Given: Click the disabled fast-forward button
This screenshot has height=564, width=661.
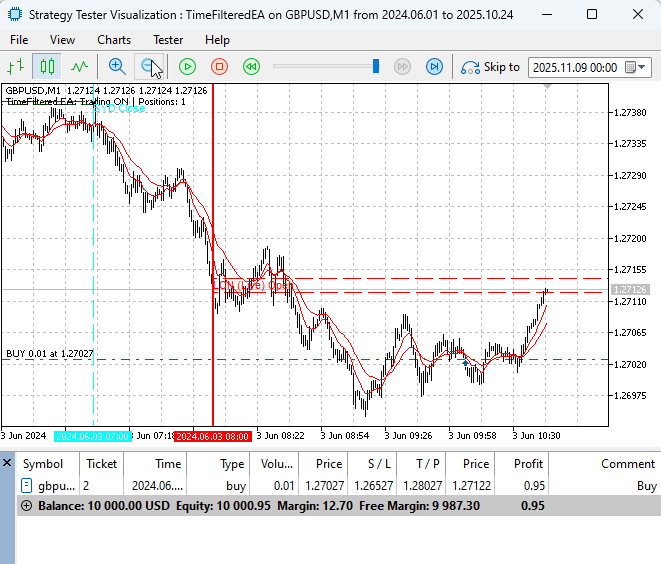Looking at the screenshot, I should coord(402,67).
